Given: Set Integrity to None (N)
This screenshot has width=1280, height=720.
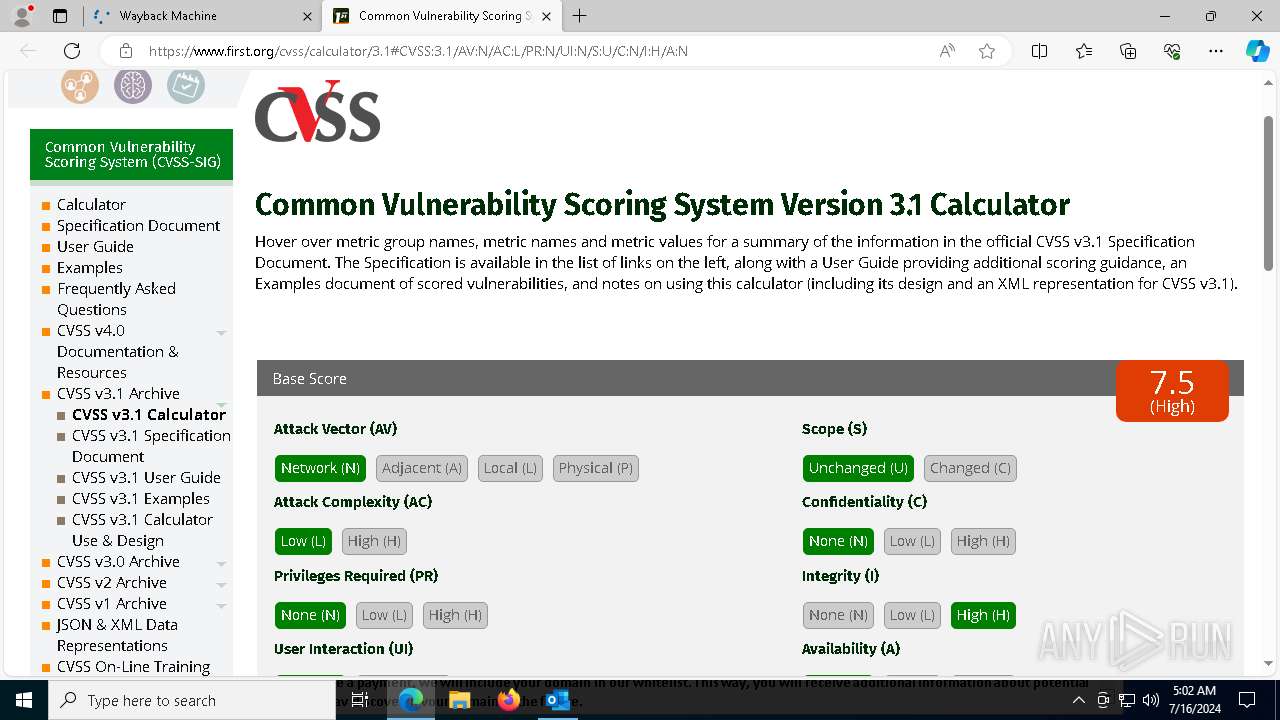Looking at the screenshot, I should click(838, 615).
